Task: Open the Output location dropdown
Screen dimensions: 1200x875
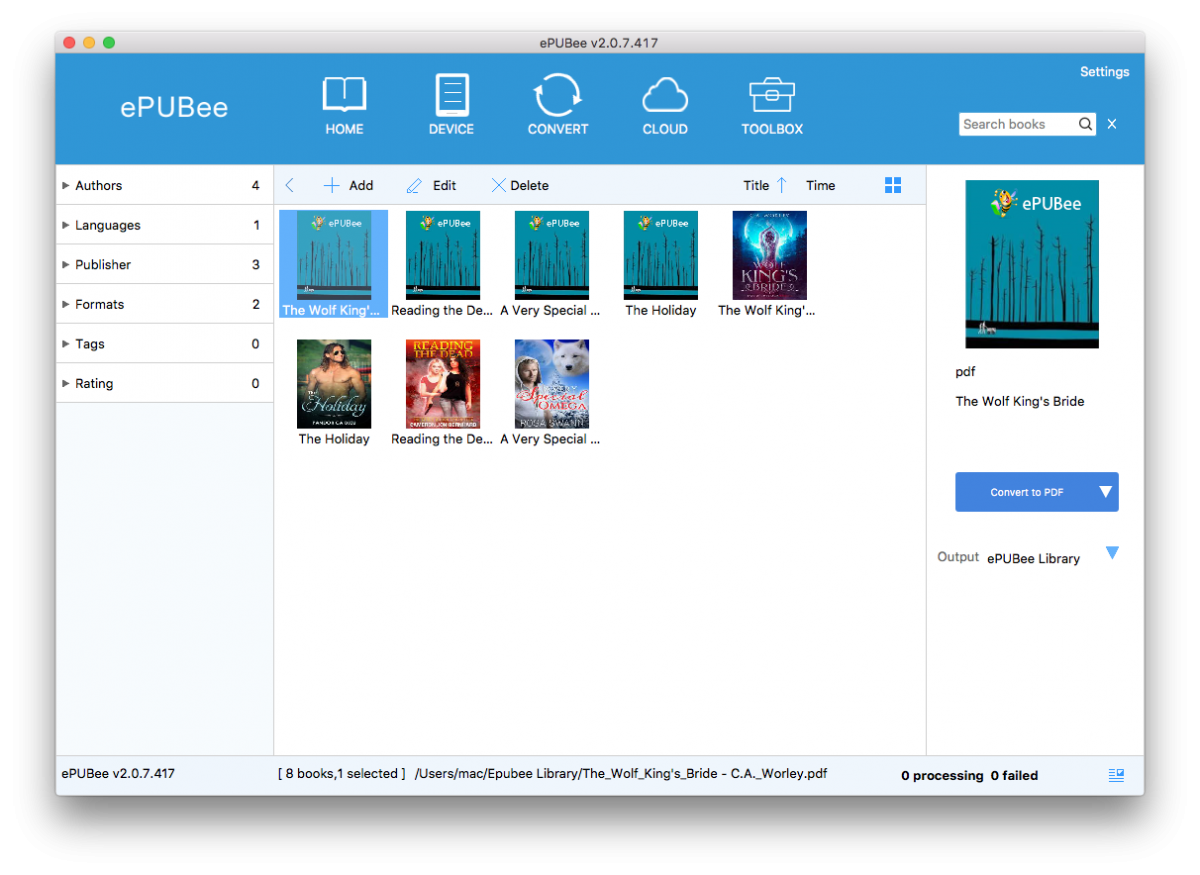Action: pos(1112,553)
